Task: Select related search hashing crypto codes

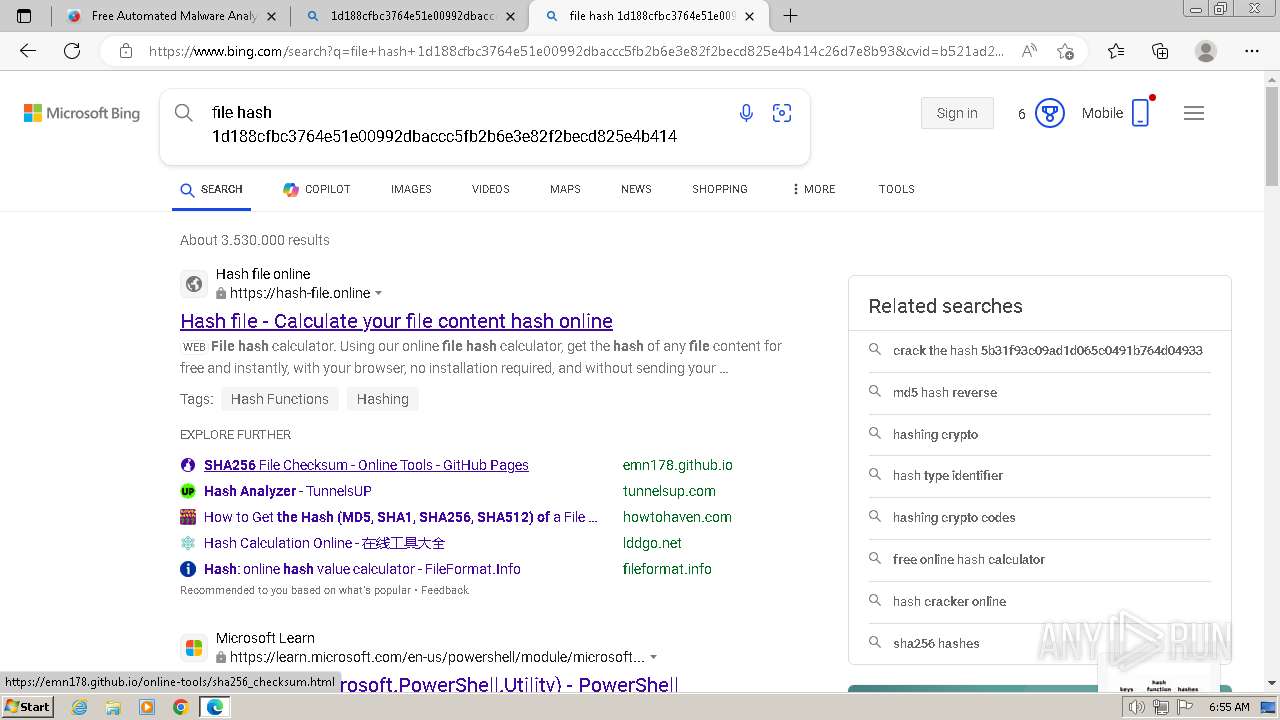Action: pos(954,518)
